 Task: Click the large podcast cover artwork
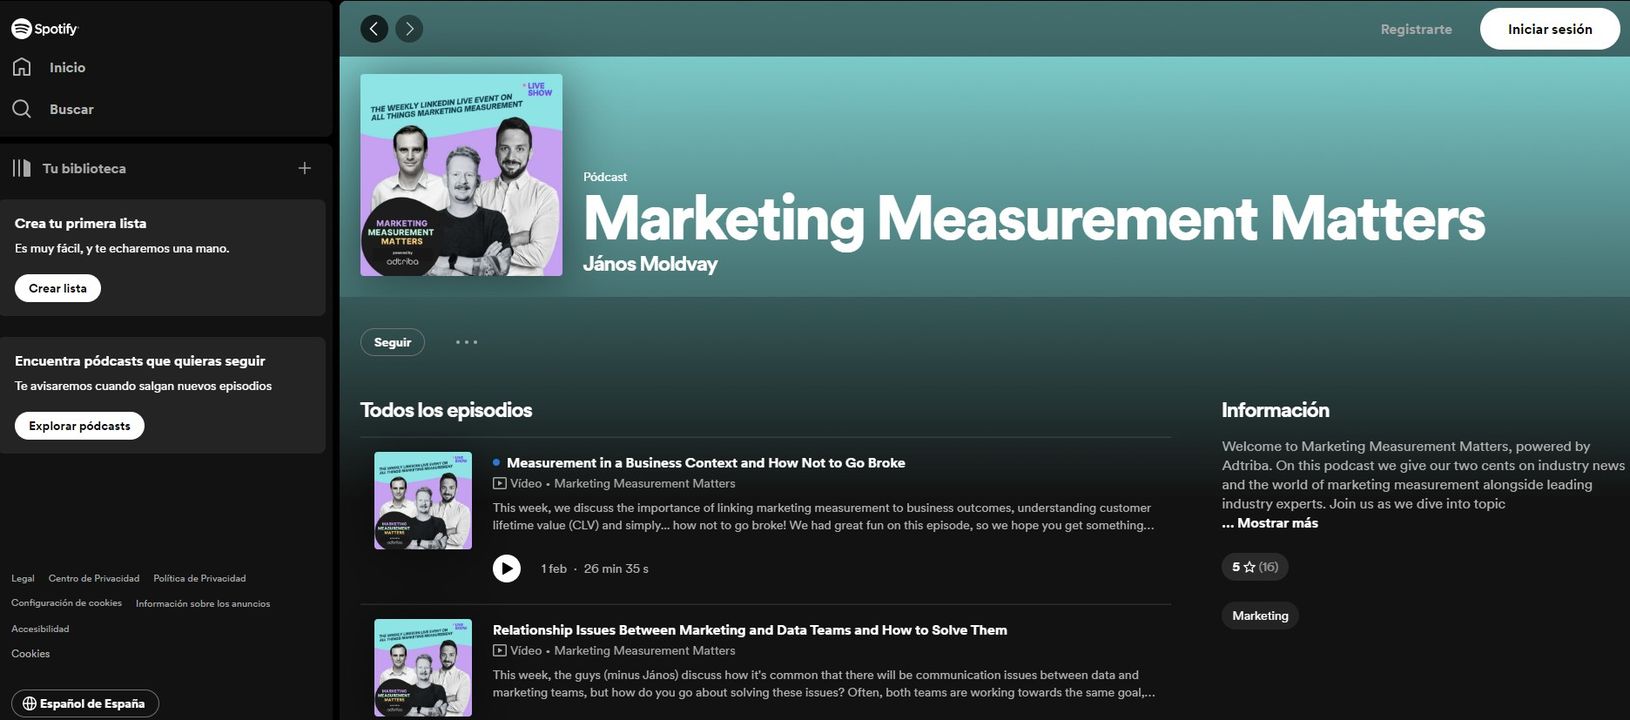[461, 175]
